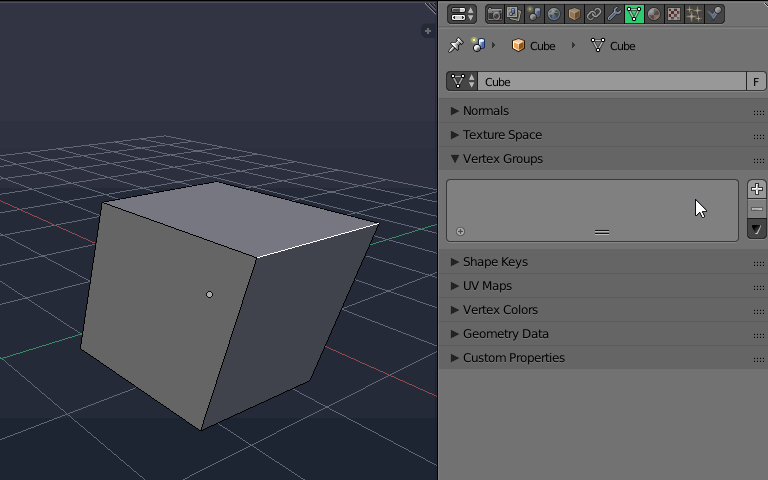768x480 pixels.
Task: Click the viewport corner split widget
Action: point(431,7)
